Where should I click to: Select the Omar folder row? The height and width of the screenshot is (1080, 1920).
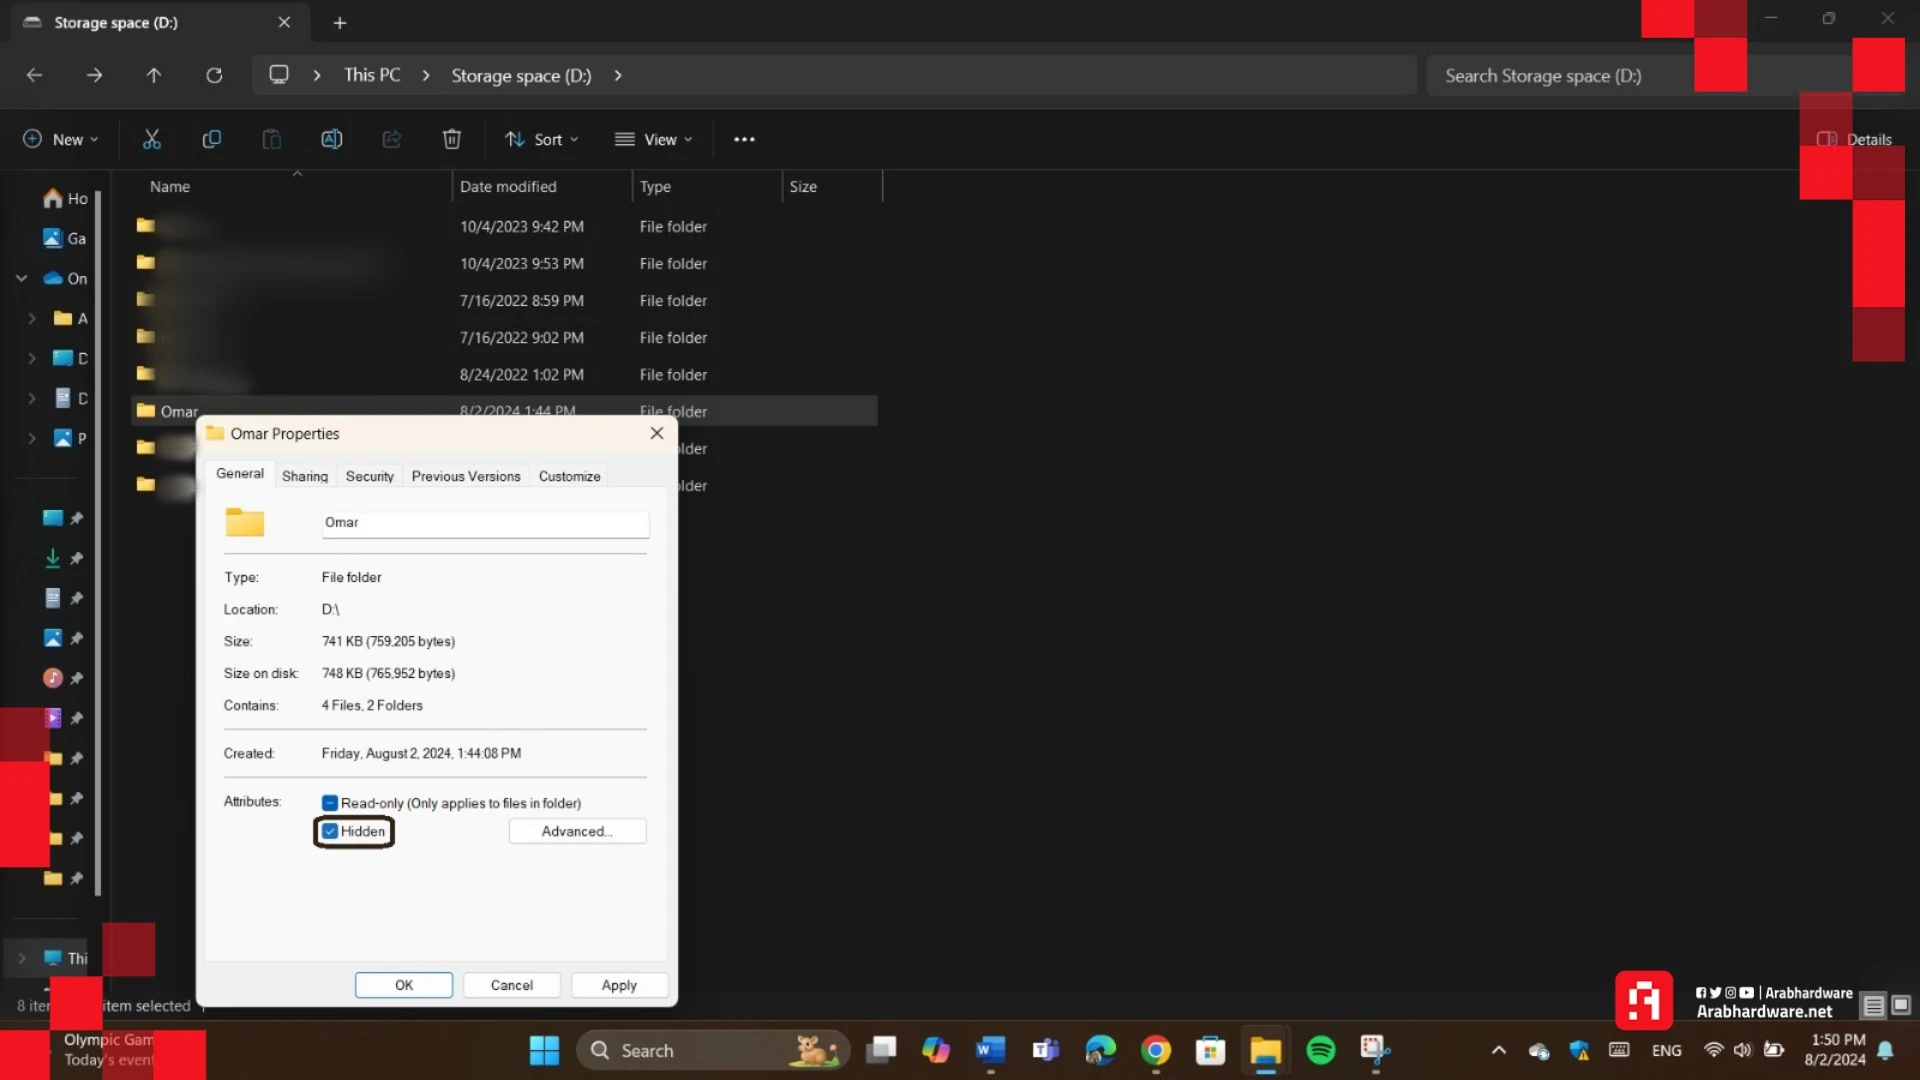(504, 411)
